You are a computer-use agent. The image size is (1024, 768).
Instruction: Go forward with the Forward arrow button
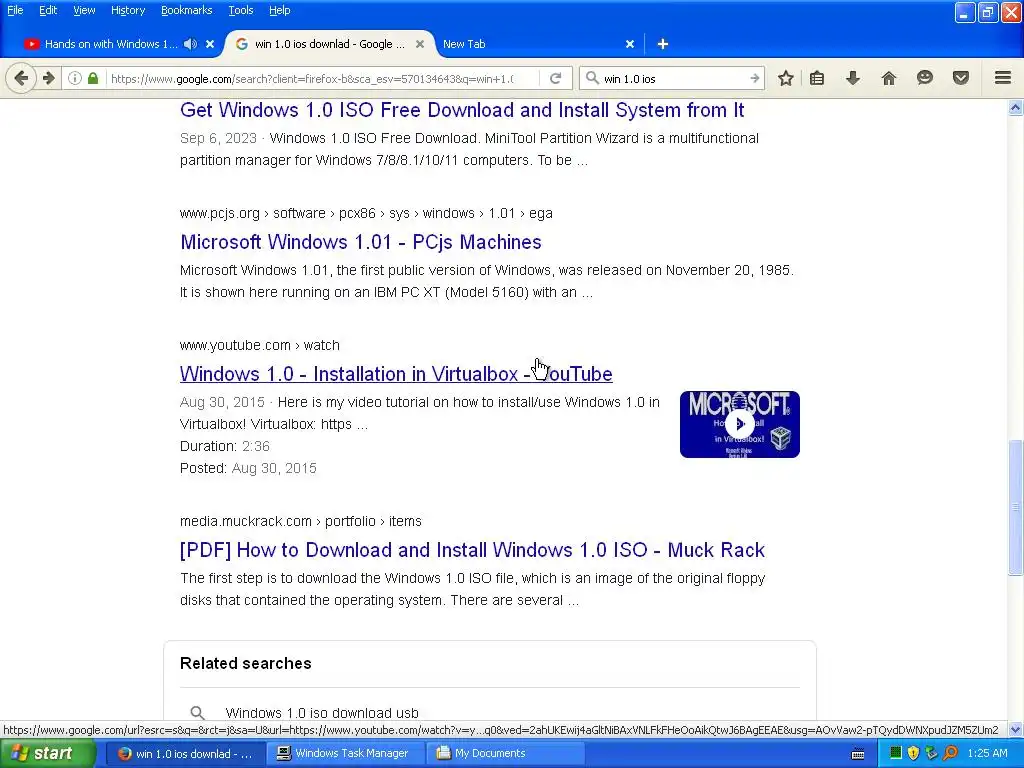tap(49, 78)
